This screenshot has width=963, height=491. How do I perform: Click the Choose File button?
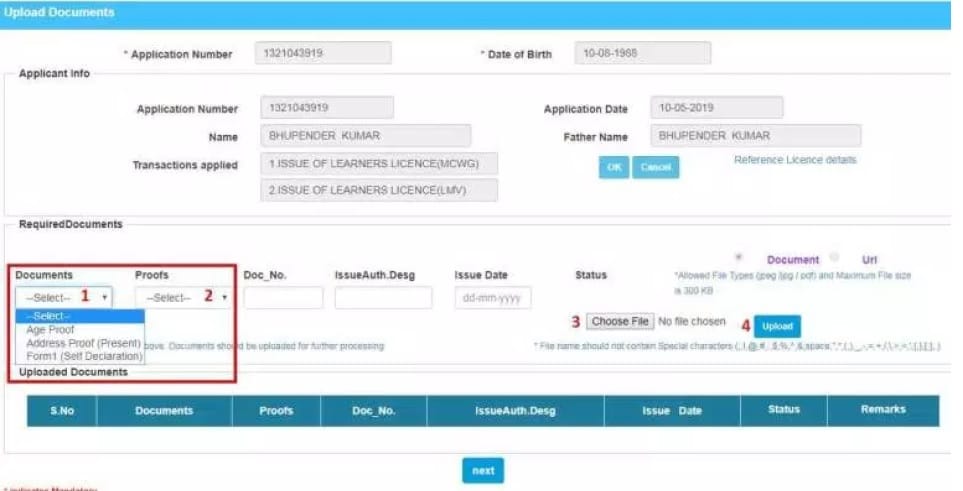[620, 322]
